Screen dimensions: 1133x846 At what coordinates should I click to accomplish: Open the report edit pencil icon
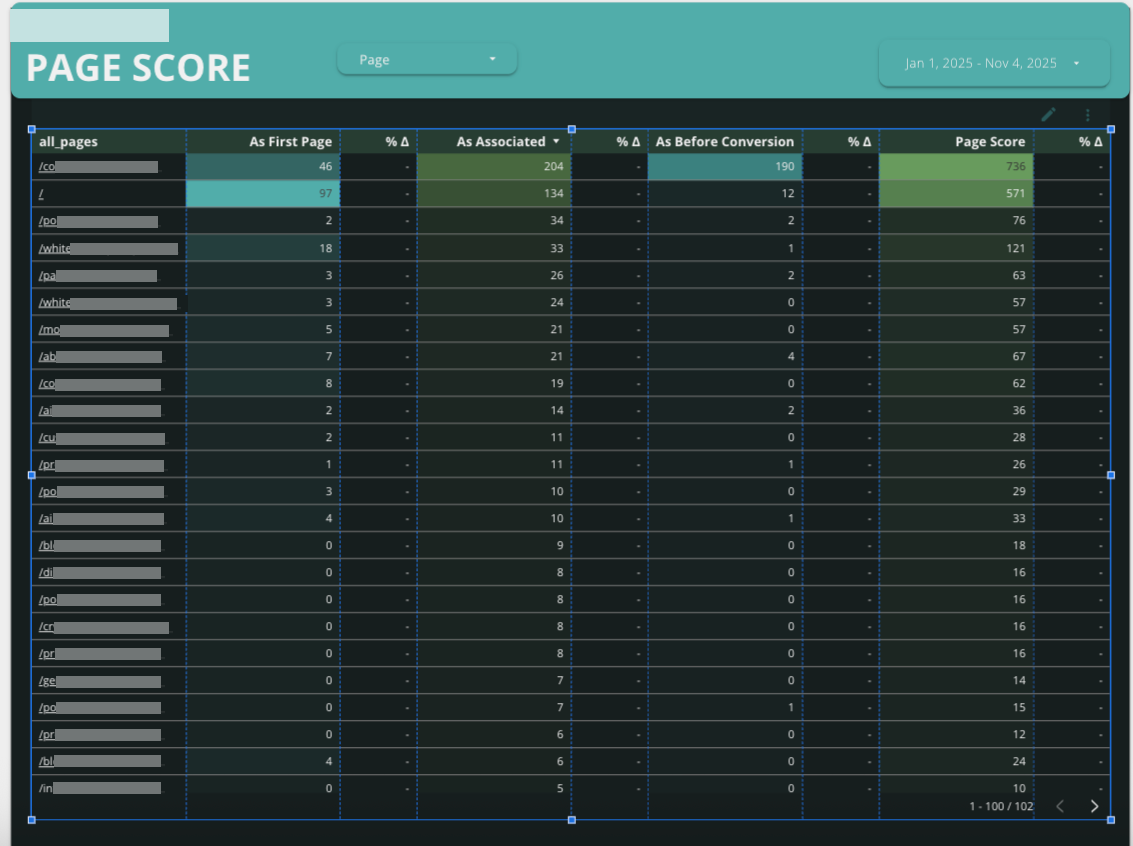[1048, 114]
